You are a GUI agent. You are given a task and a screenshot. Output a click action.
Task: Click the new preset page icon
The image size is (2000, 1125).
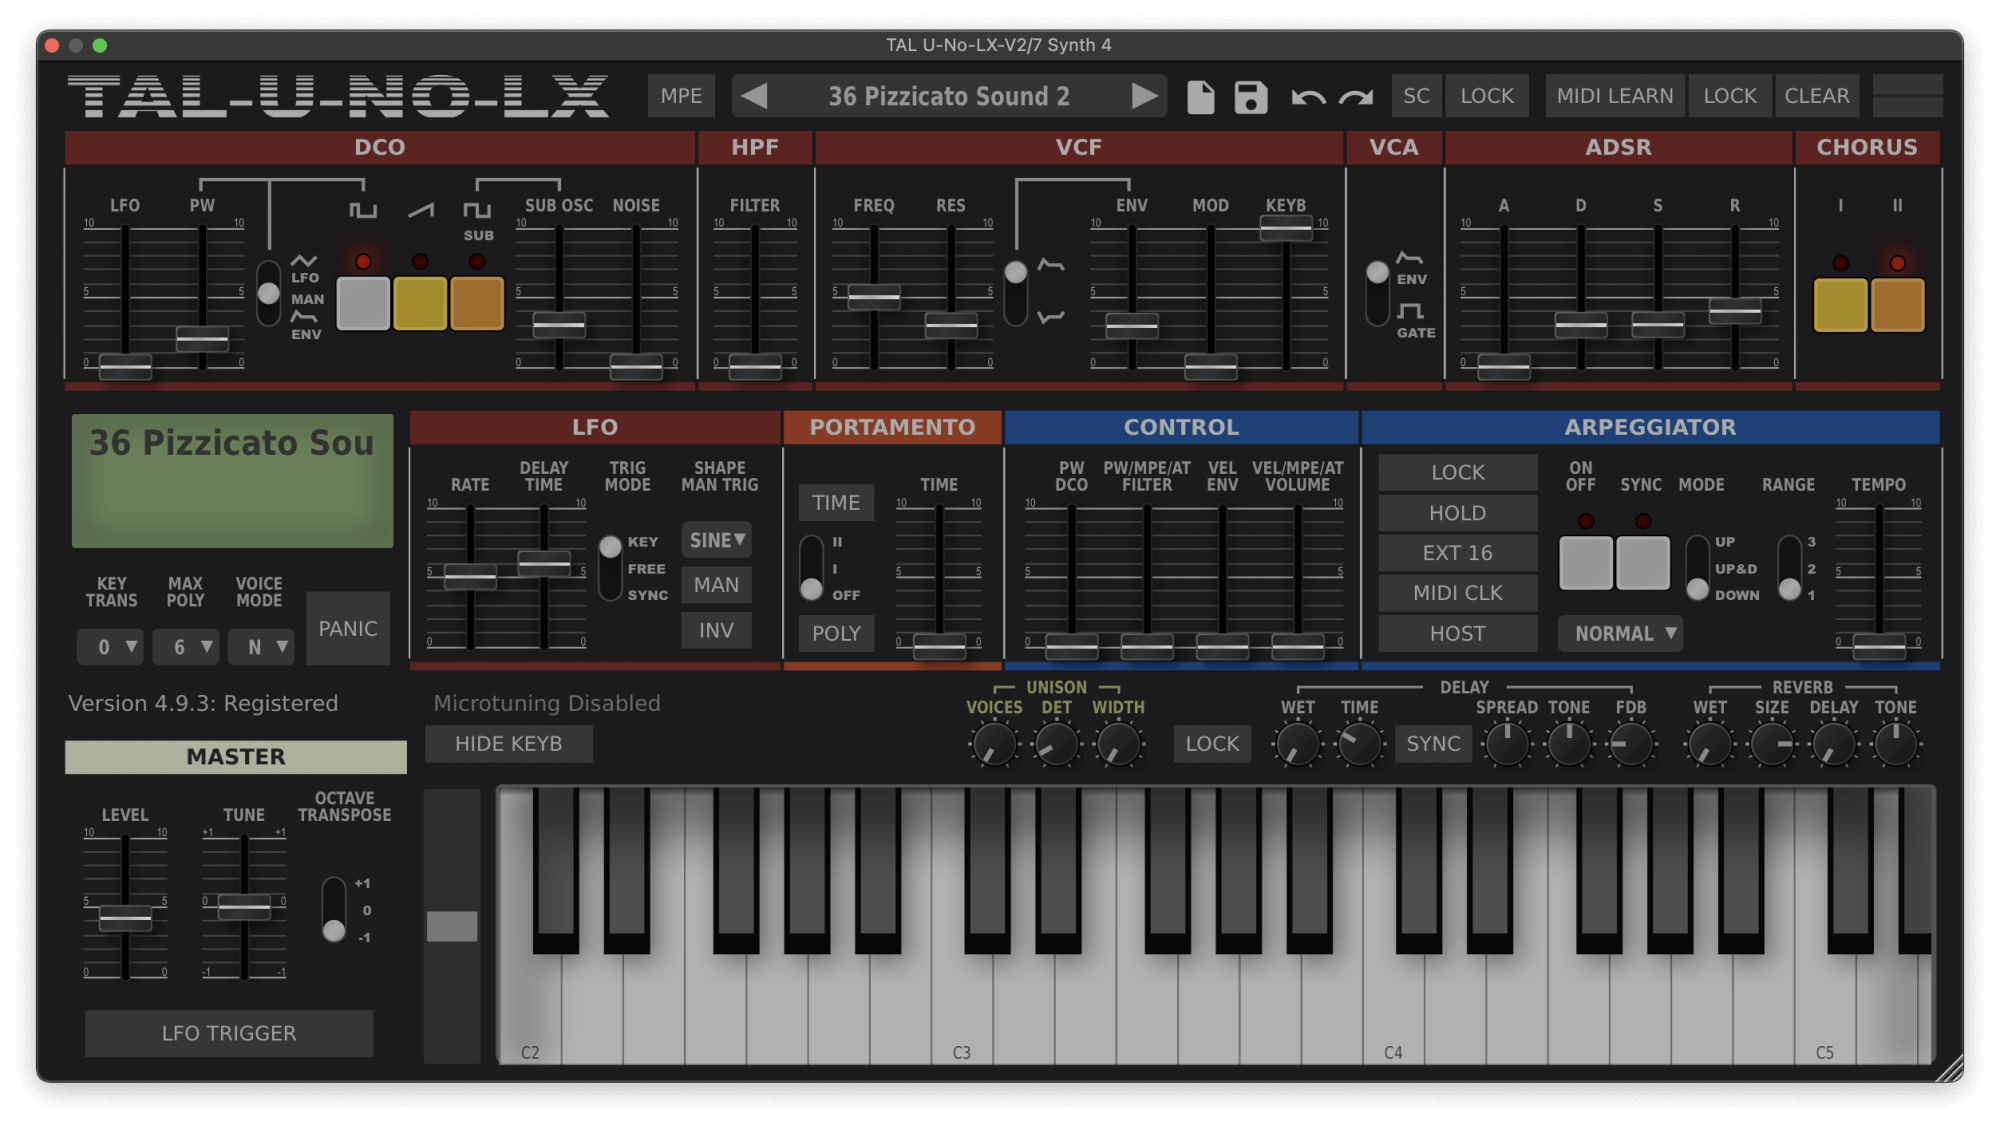tap(1200, 97)
